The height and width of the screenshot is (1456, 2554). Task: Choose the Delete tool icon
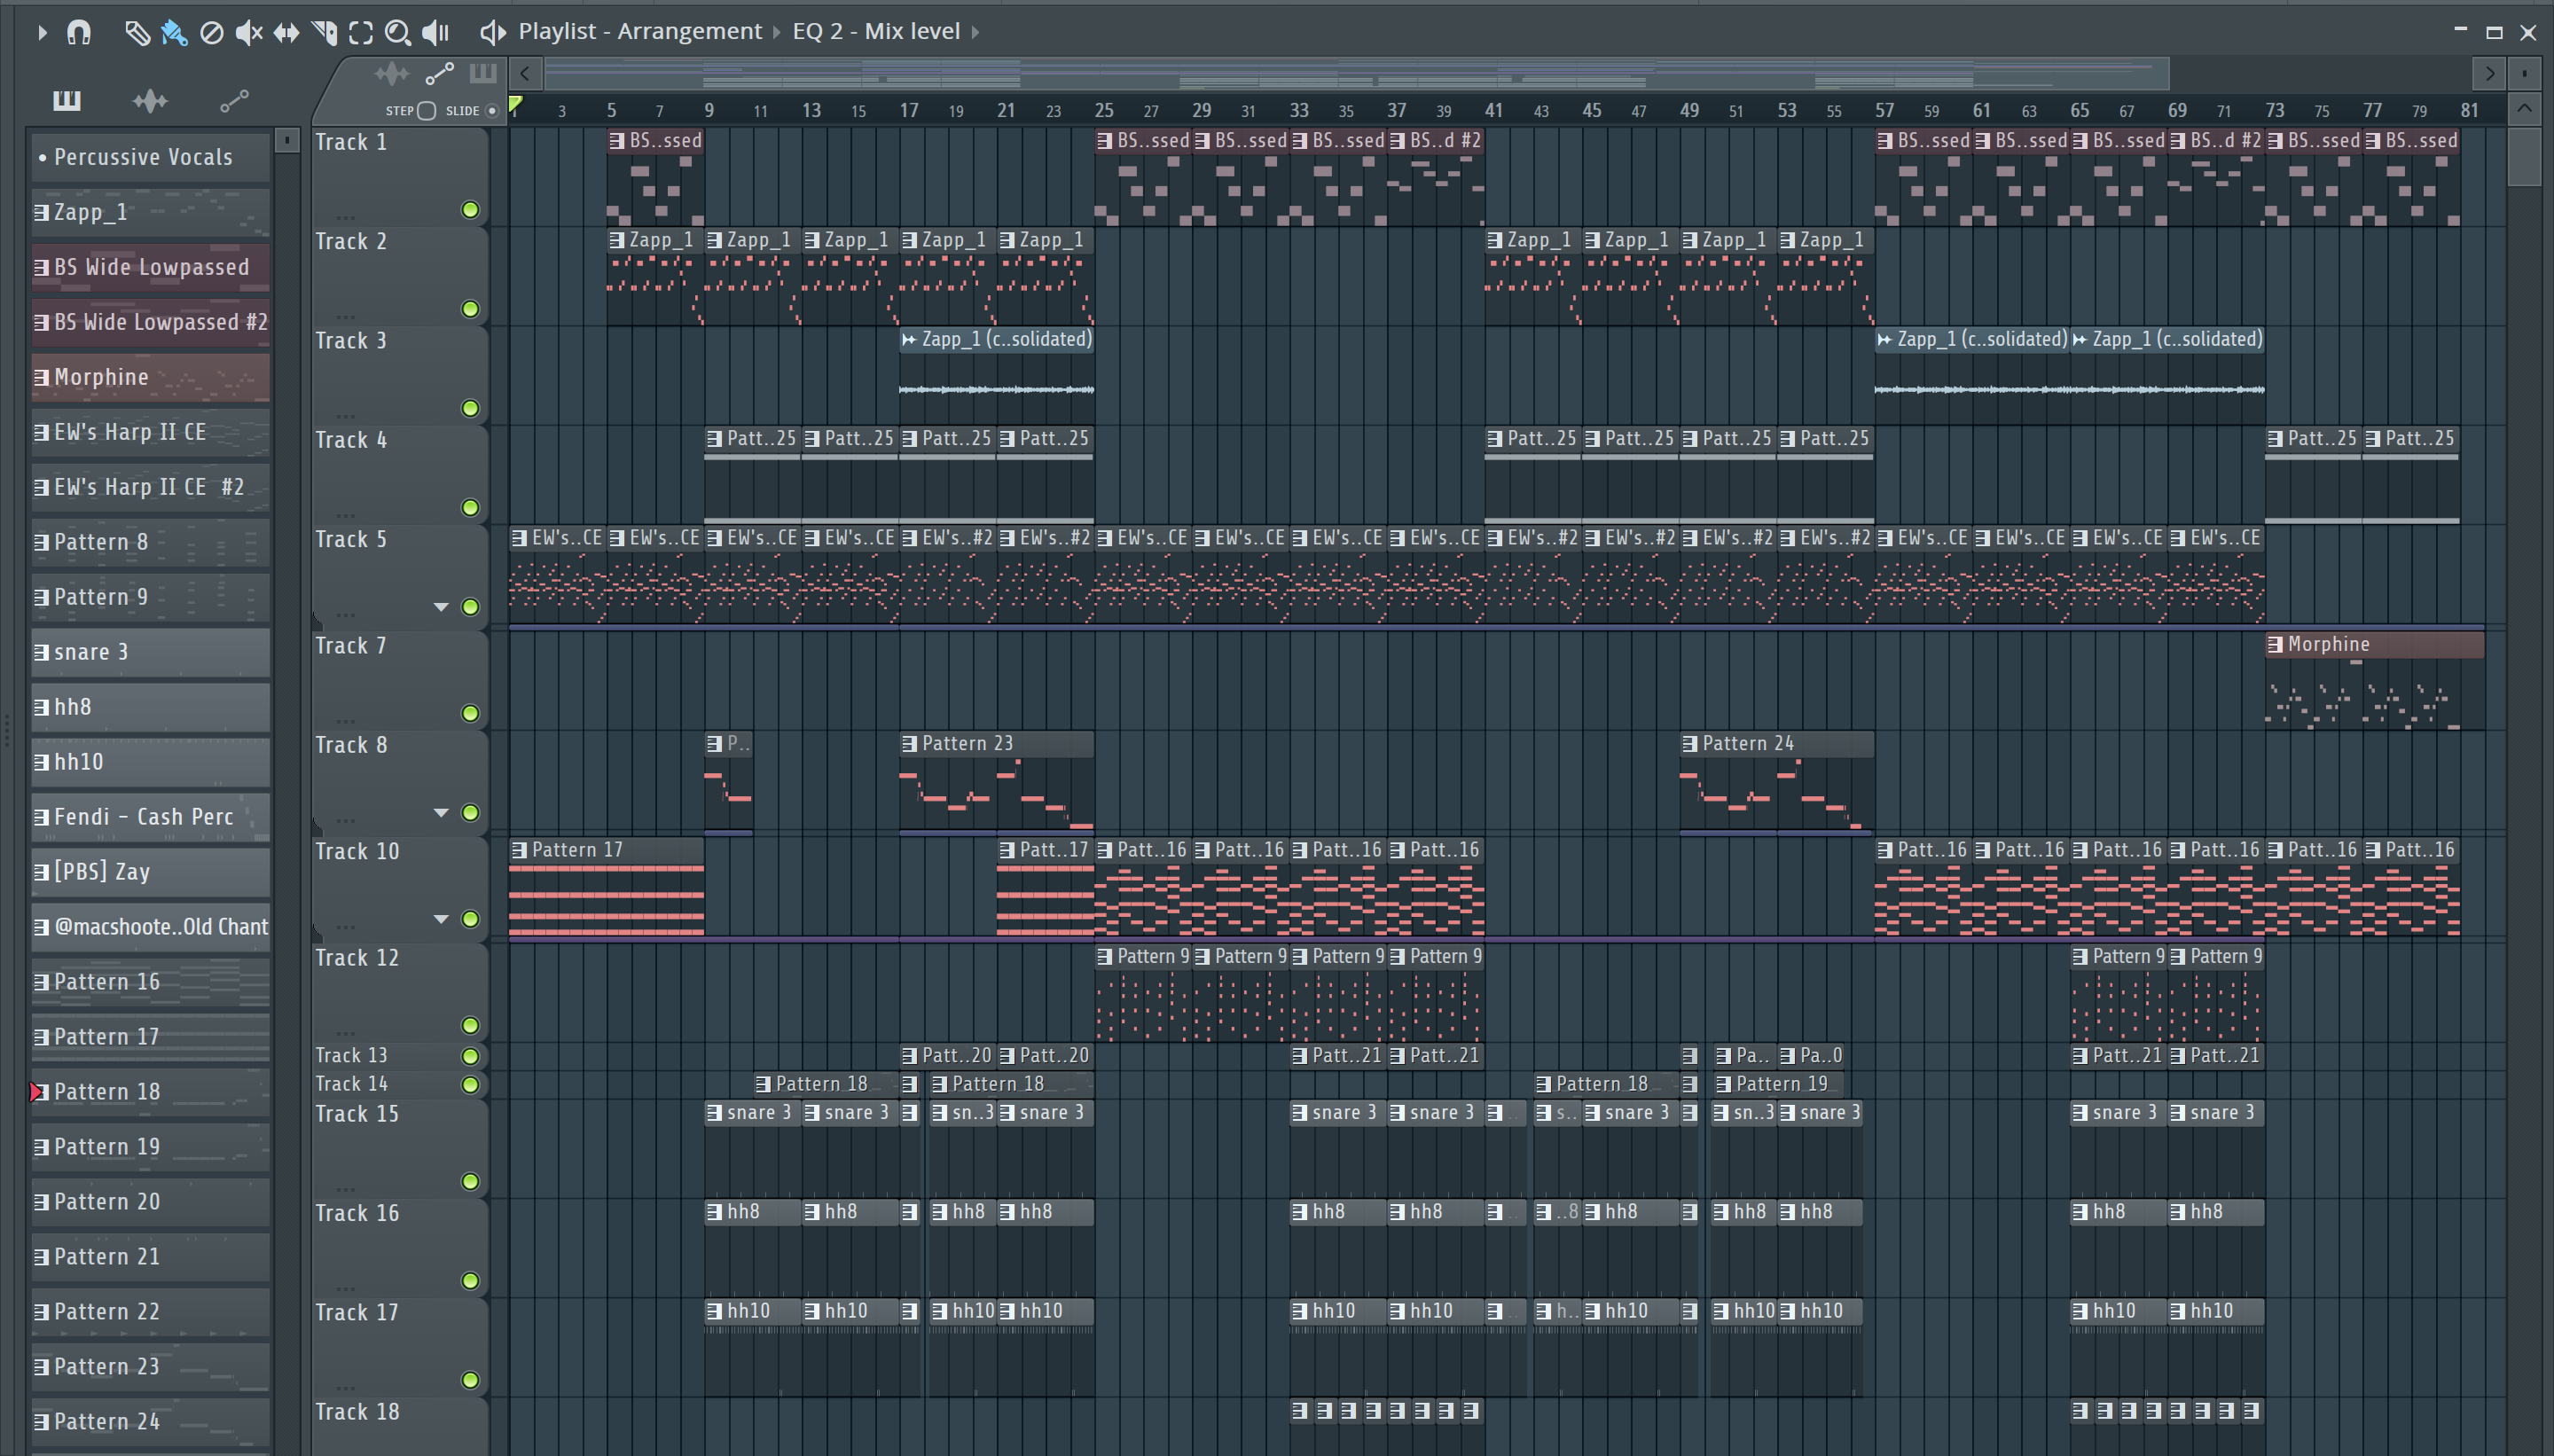pos(211,32)
